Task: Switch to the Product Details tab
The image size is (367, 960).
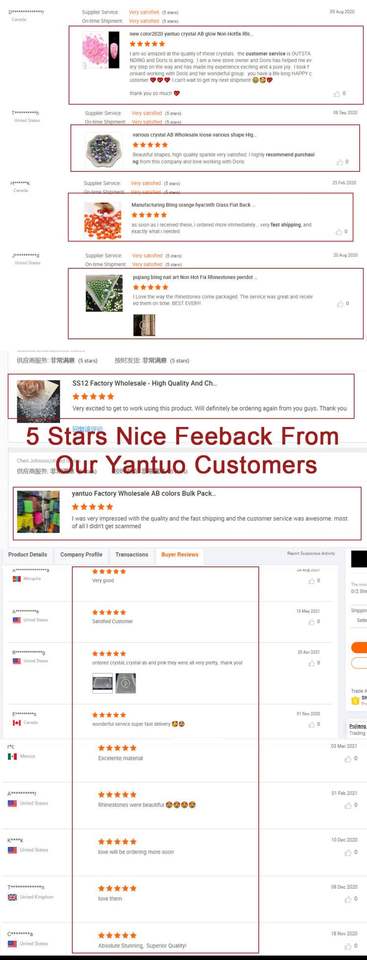Action: [x=28, y=555]
